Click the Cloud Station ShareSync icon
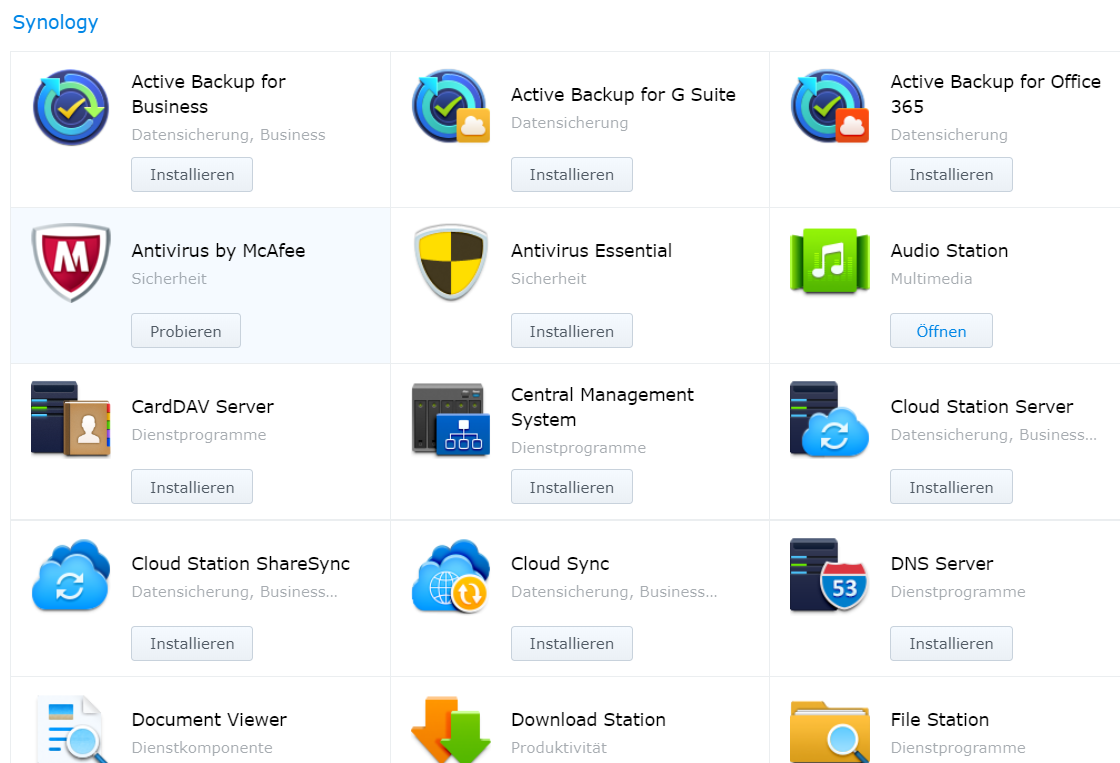 pos(71,575)
